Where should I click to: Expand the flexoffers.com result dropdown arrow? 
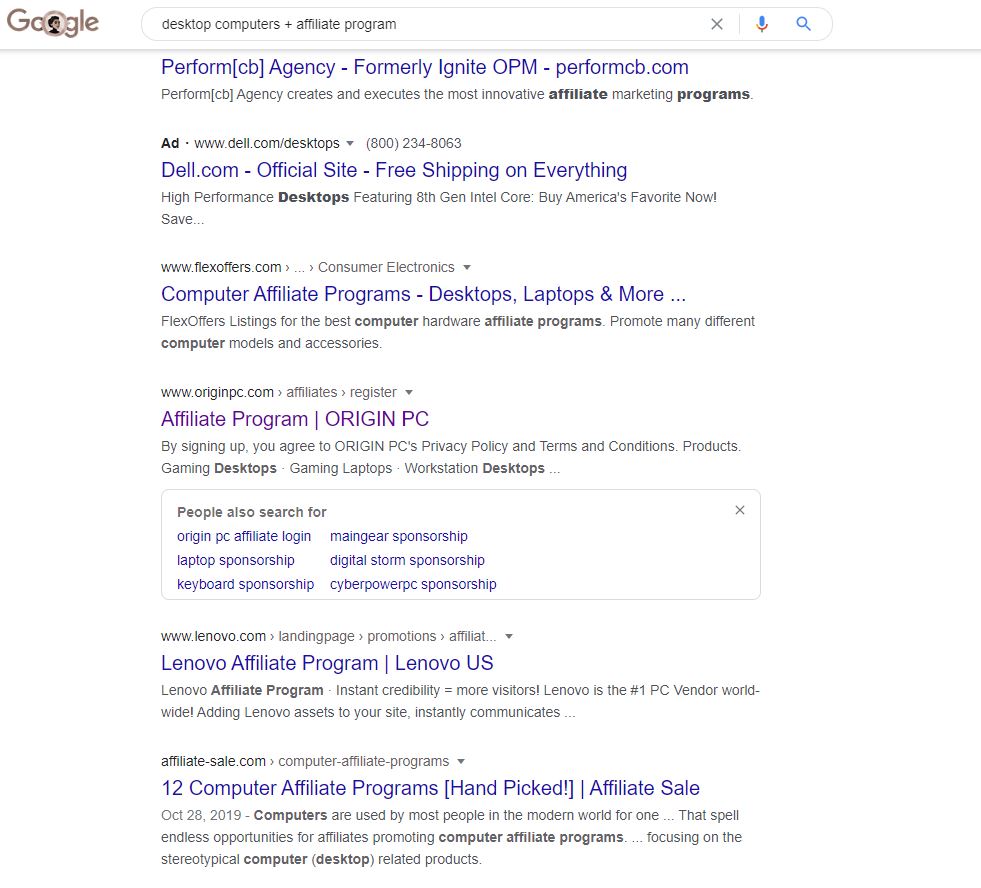tap(467, 267)
